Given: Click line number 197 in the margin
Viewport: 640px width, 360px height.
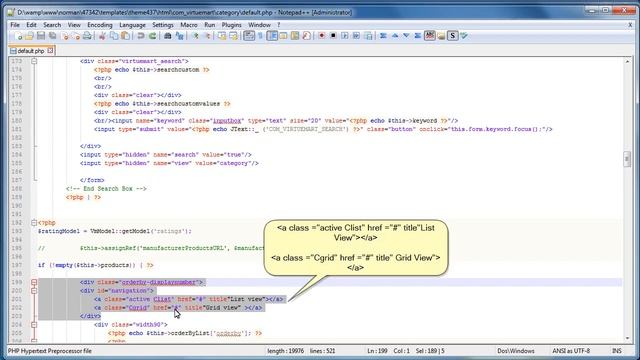Looking at the screenshot, I should click(16, 265).
